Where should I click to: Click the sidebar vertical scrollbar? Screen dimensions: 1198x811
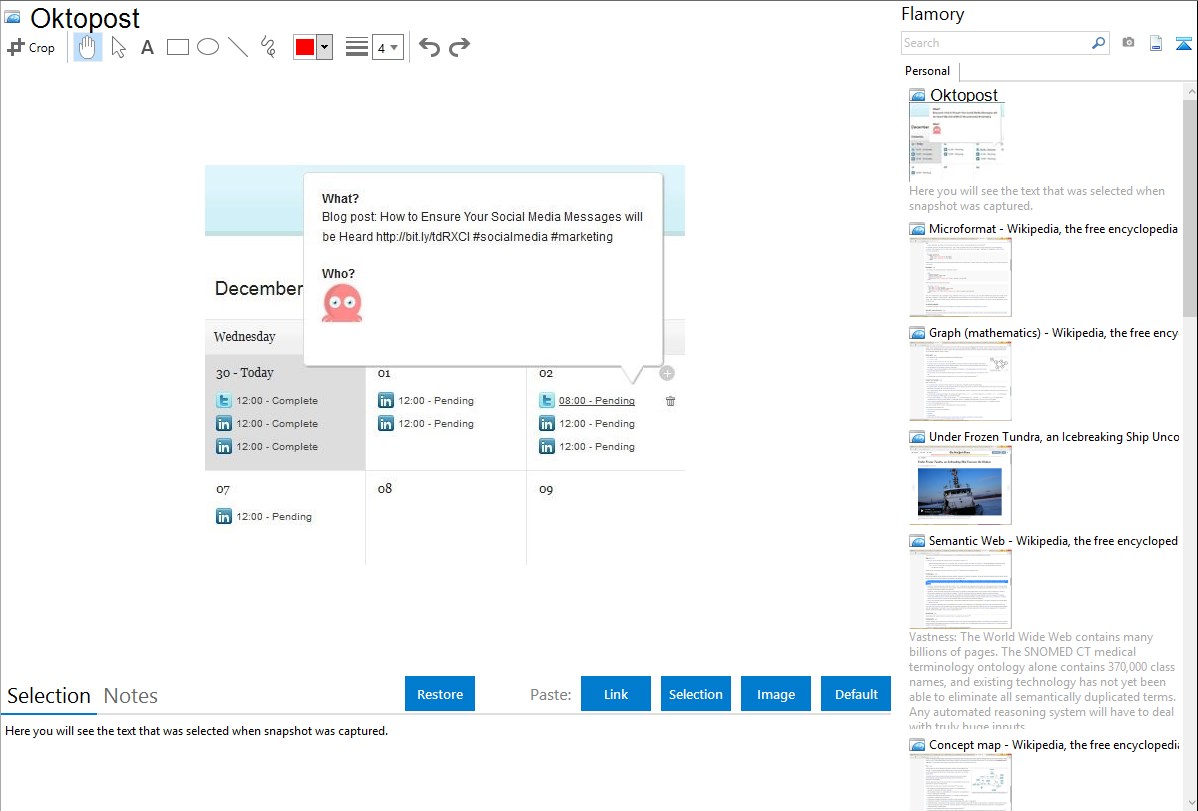[1190, 206]
